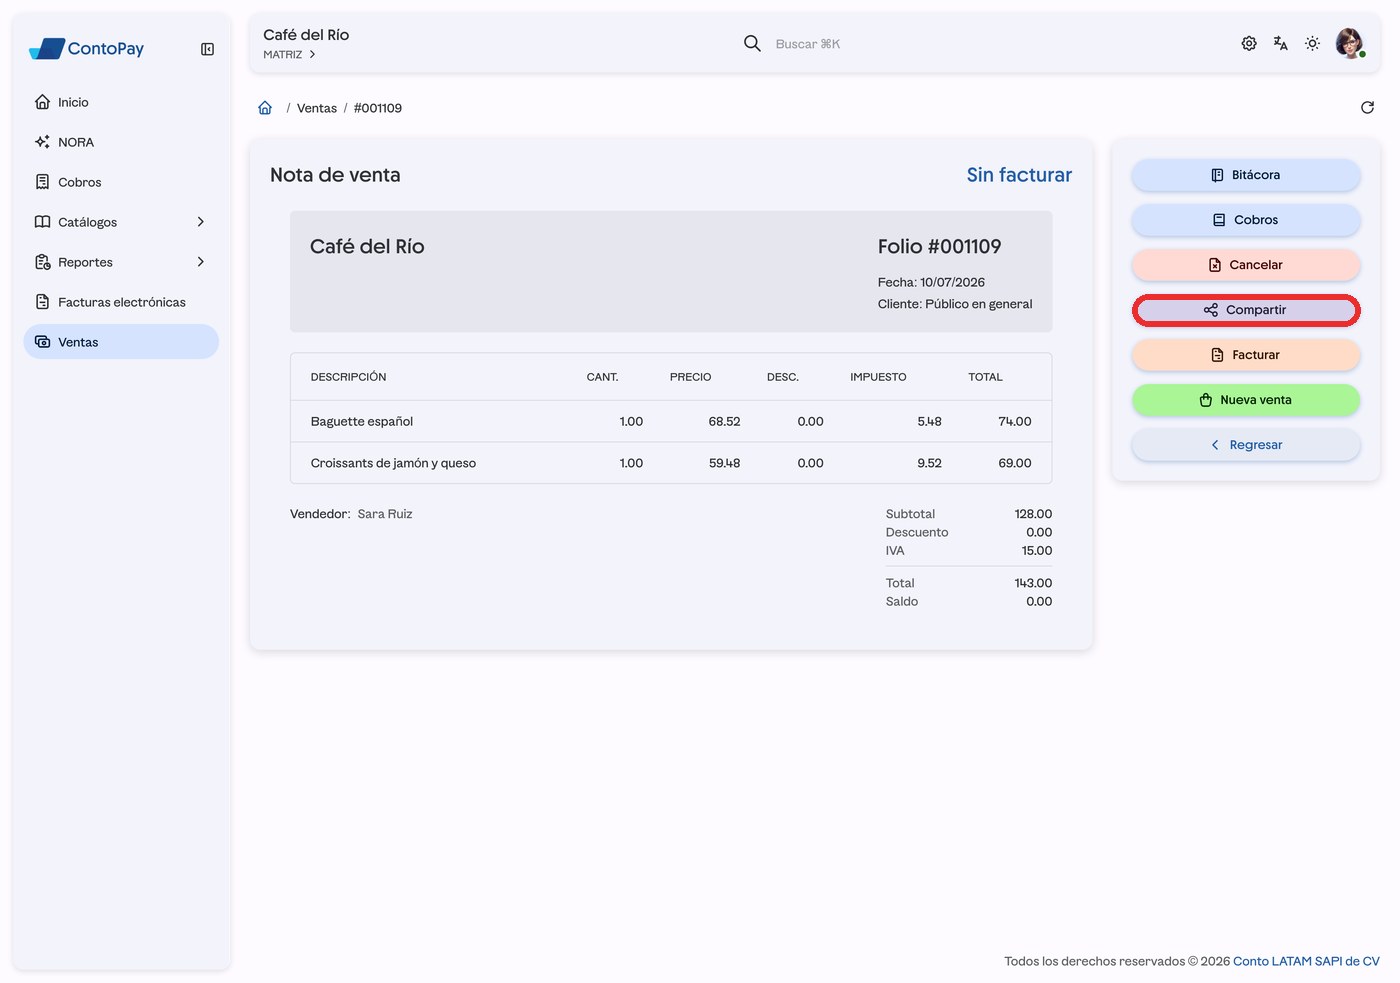Viewport: 1400px width, 983px height.
Task: Expand the Catálogos submenu chevron
Action: click(x=201, y=222)
